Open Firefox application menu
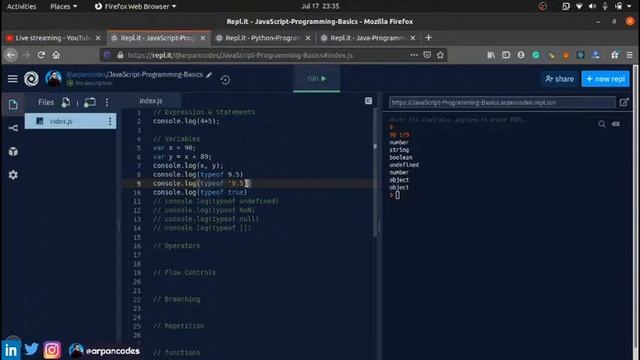640x360 pixels. 629,55
